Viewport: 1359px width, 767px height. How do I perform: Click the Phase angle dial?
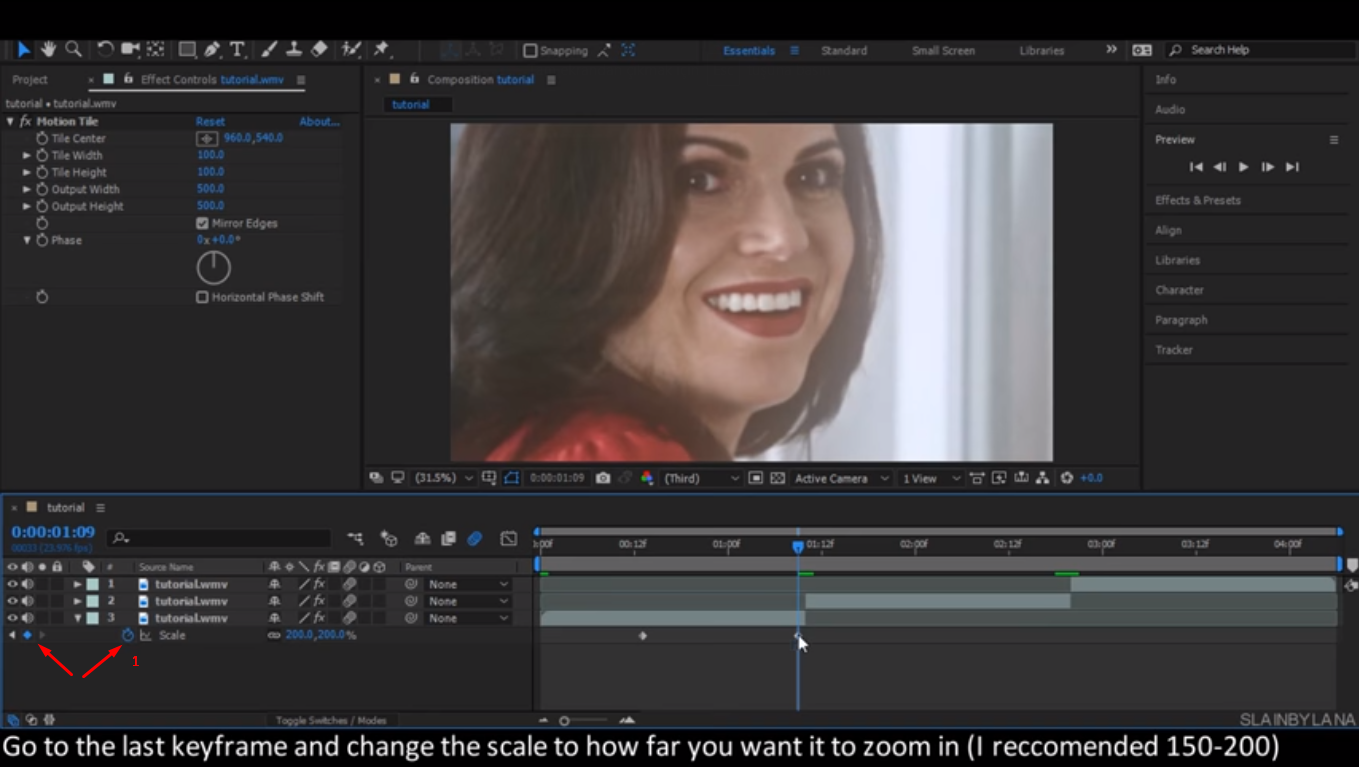[213, 268]
